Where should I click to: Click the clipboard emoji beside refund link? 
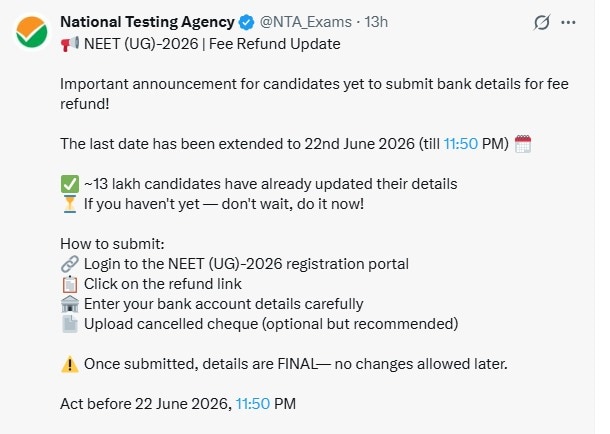[70, 284]
